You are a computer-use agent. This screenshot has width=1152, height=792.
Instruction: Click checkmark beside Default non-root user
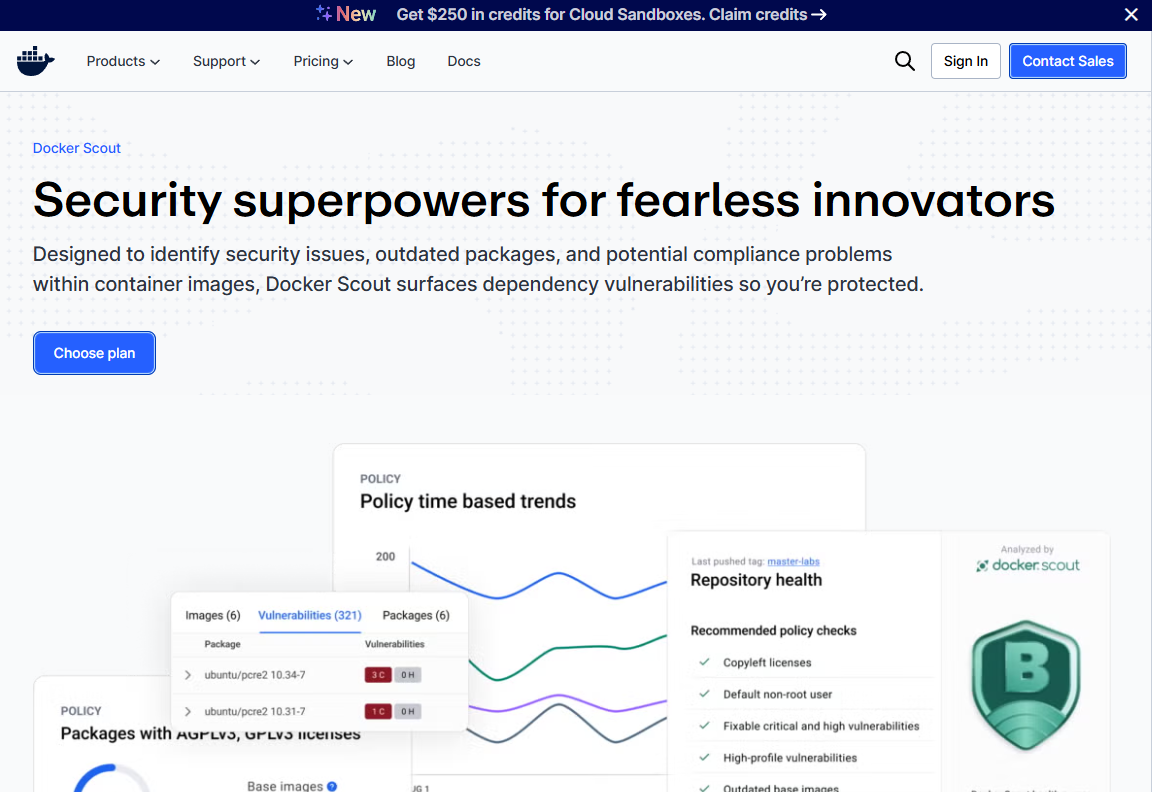[x=705, y=694]
